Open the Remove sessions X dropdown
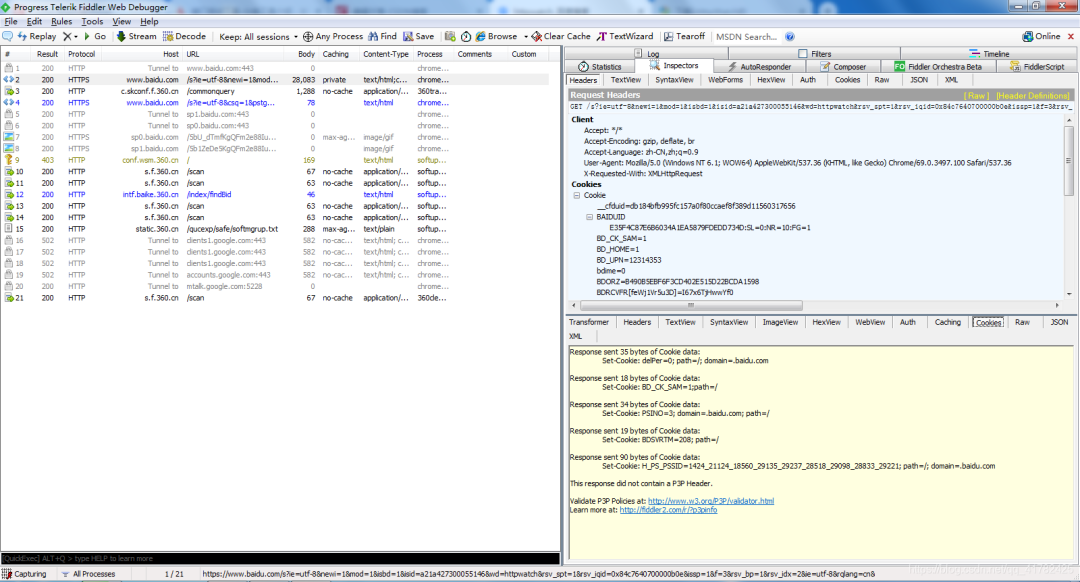Viewport: 1080px width, 582px height. pos(70,37)
